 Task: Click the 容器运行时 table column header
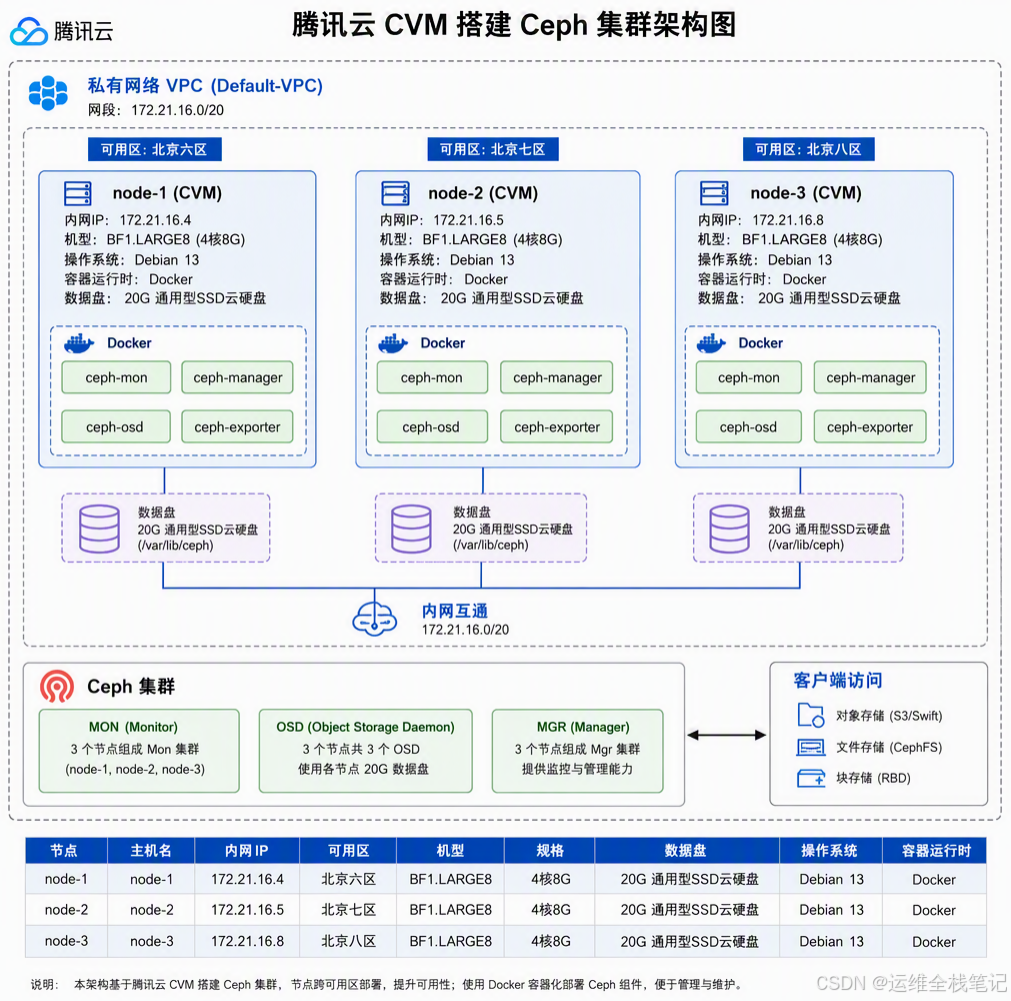[935, 850]
